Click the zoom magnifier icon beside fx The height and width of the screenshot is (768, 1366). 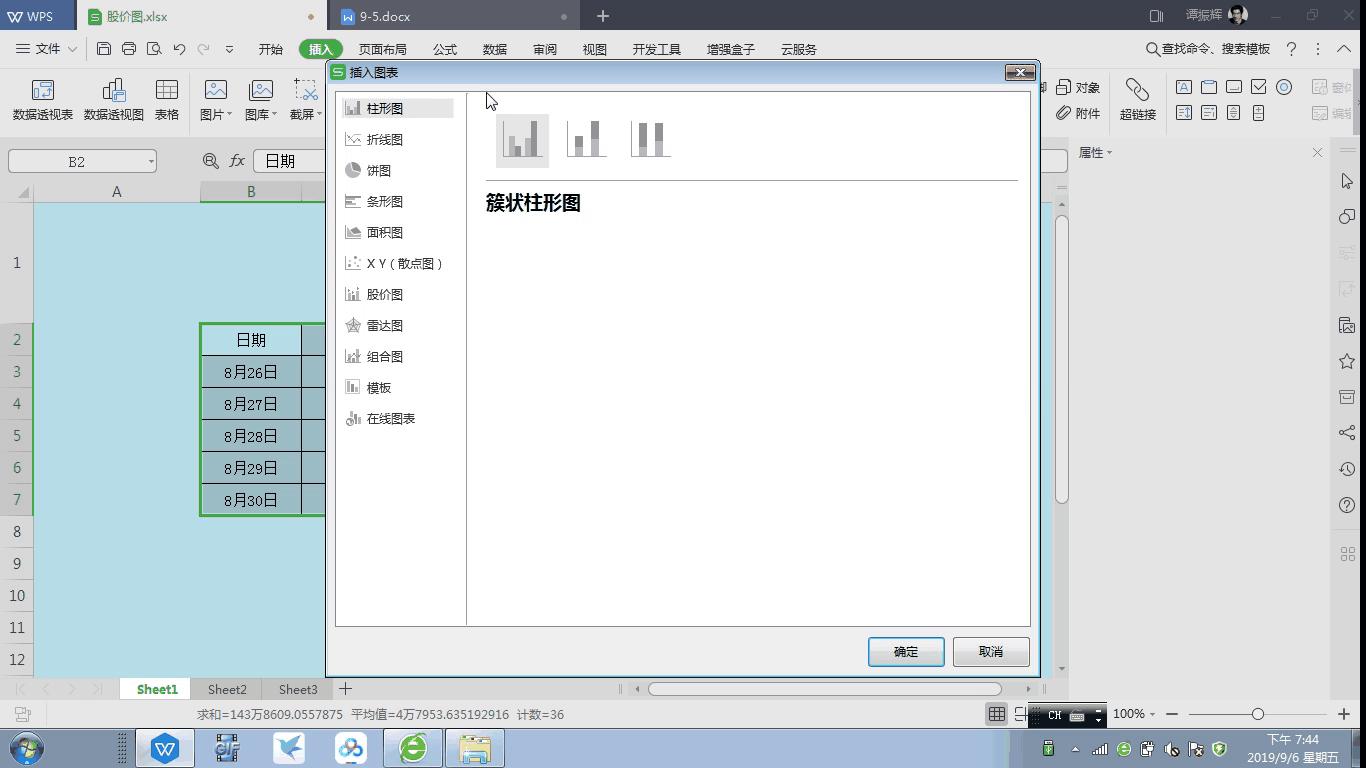coord(210,161)
